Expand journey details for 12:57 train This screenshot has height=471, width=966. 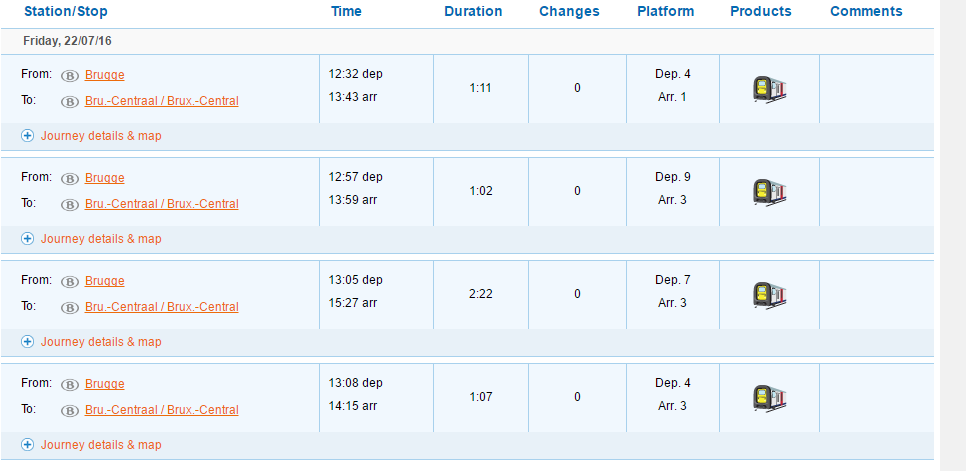91,239
